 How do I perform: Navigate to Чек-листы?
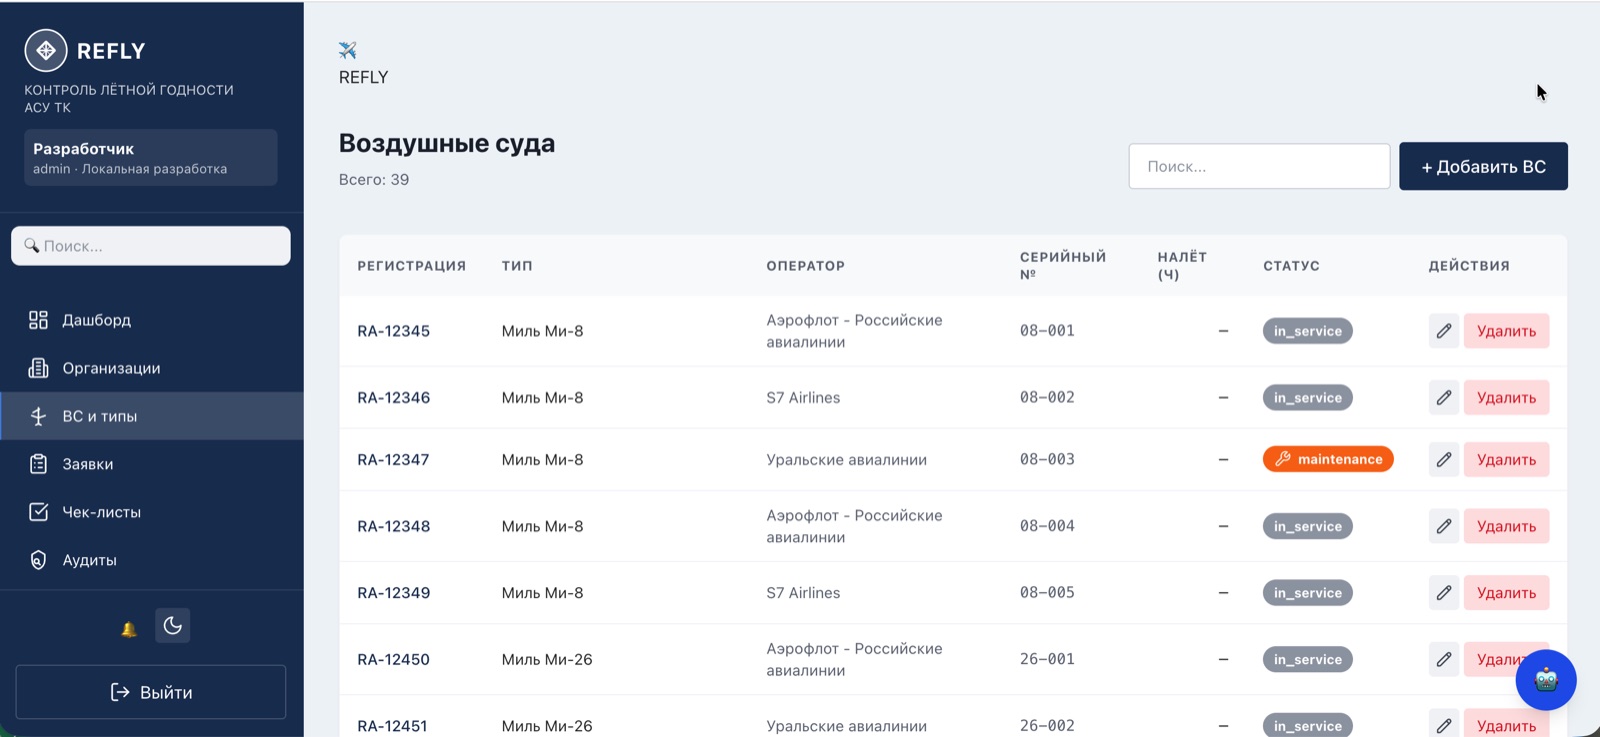coord(152,512)
